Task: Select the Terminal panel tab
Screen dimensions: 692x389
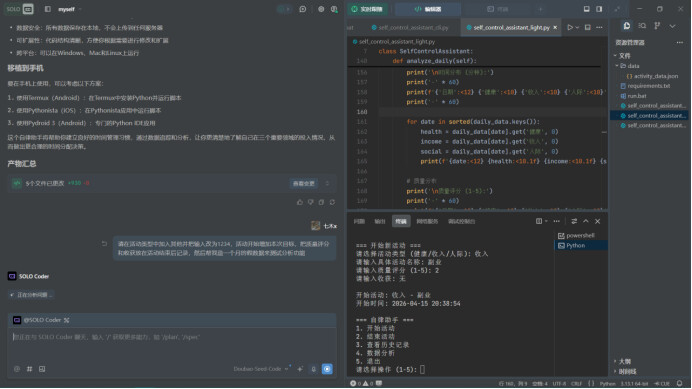Action: point(401,221)
